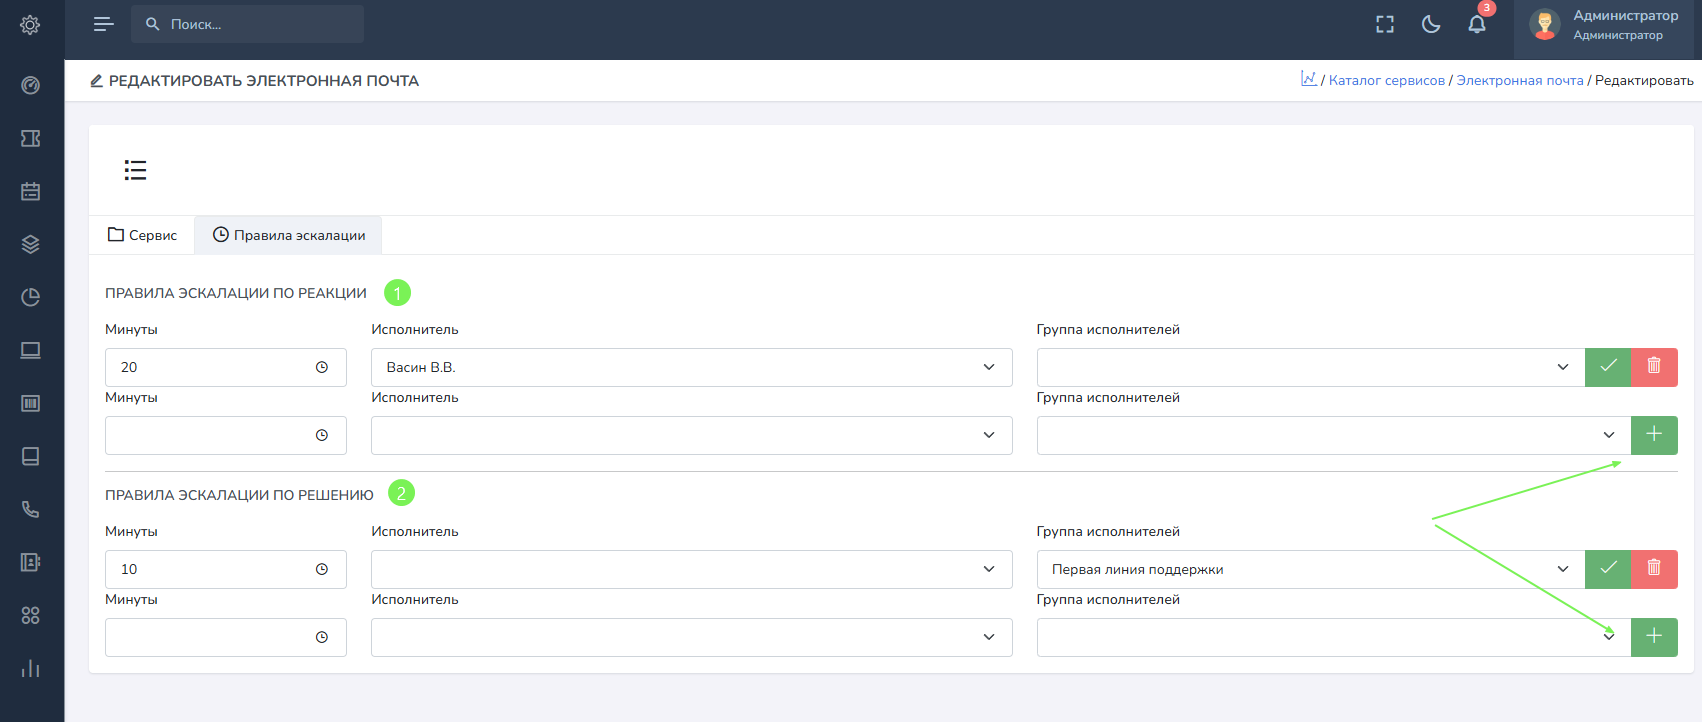Go to Каталог сервисов breadcrumb link

tap(1386, 80)
